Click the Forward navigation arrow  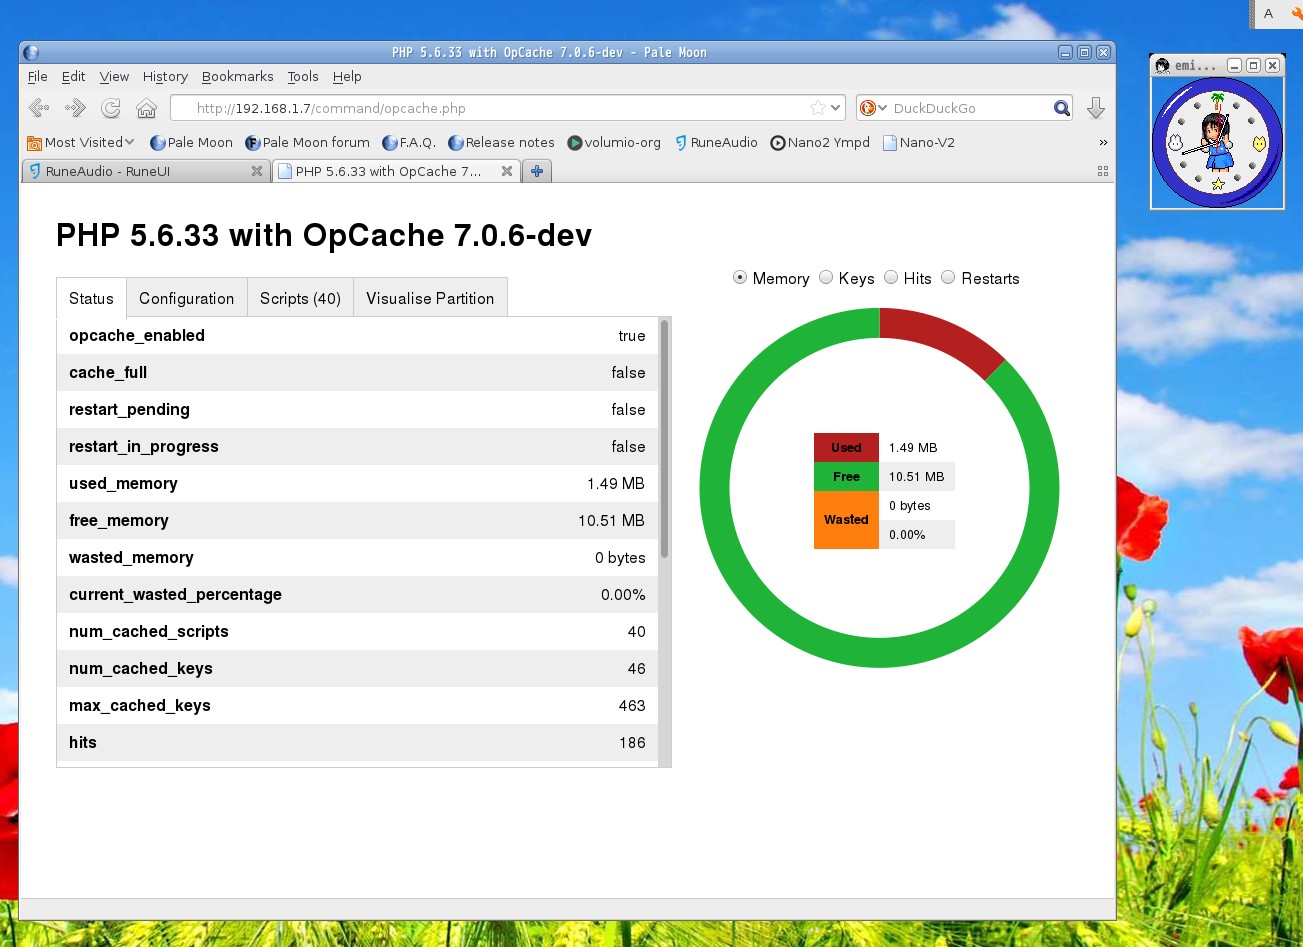tap(75, 108)
